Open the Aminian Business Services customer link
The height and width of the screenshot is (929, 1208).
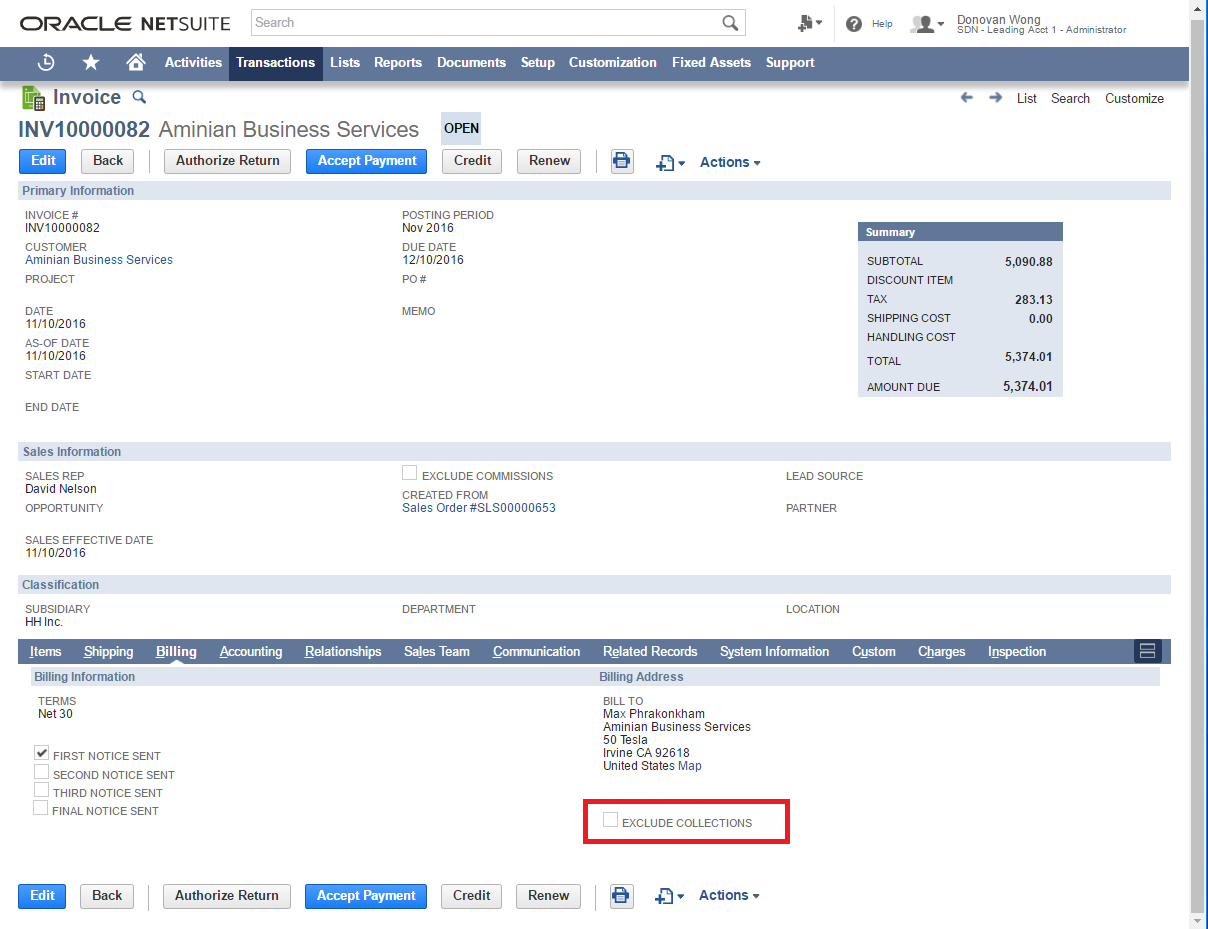click(99, 260)
